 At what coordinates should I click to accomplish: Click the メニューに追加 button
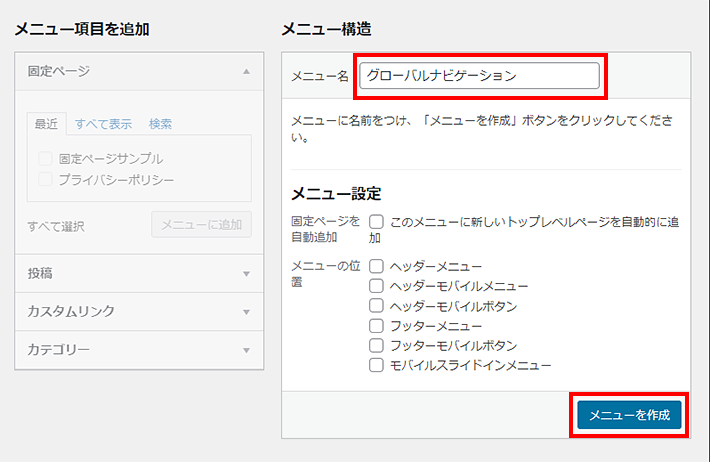tap(201, 225)
